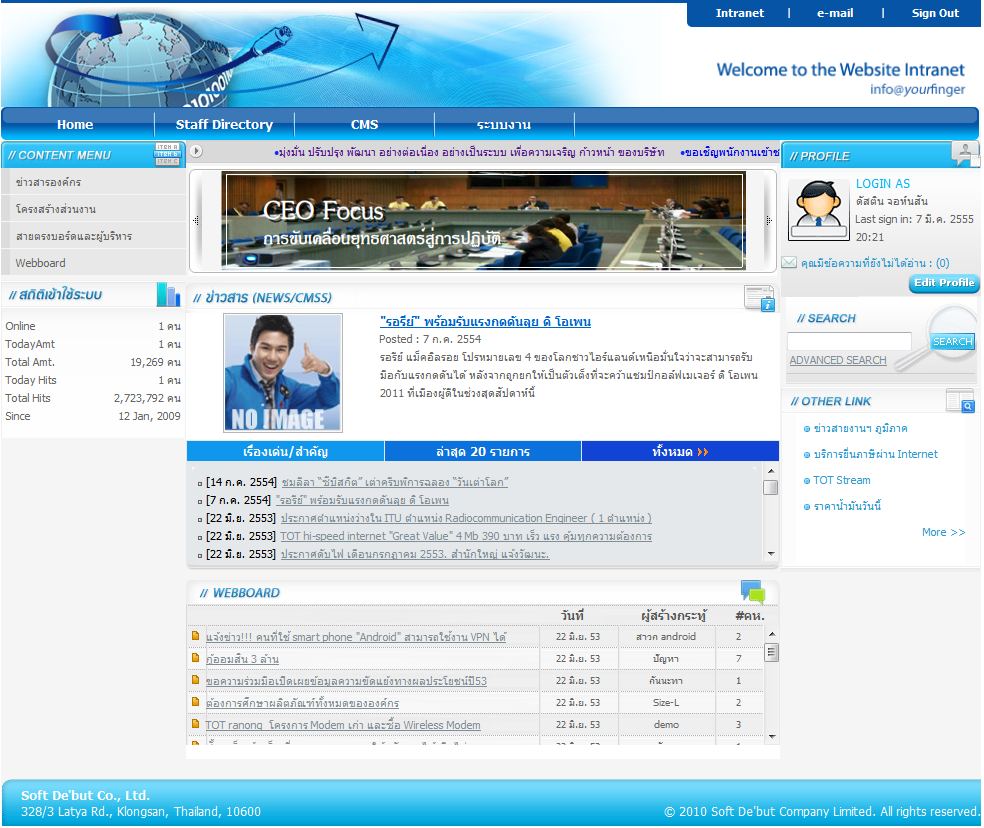Click the user avatar picture

tap(818, 210)
